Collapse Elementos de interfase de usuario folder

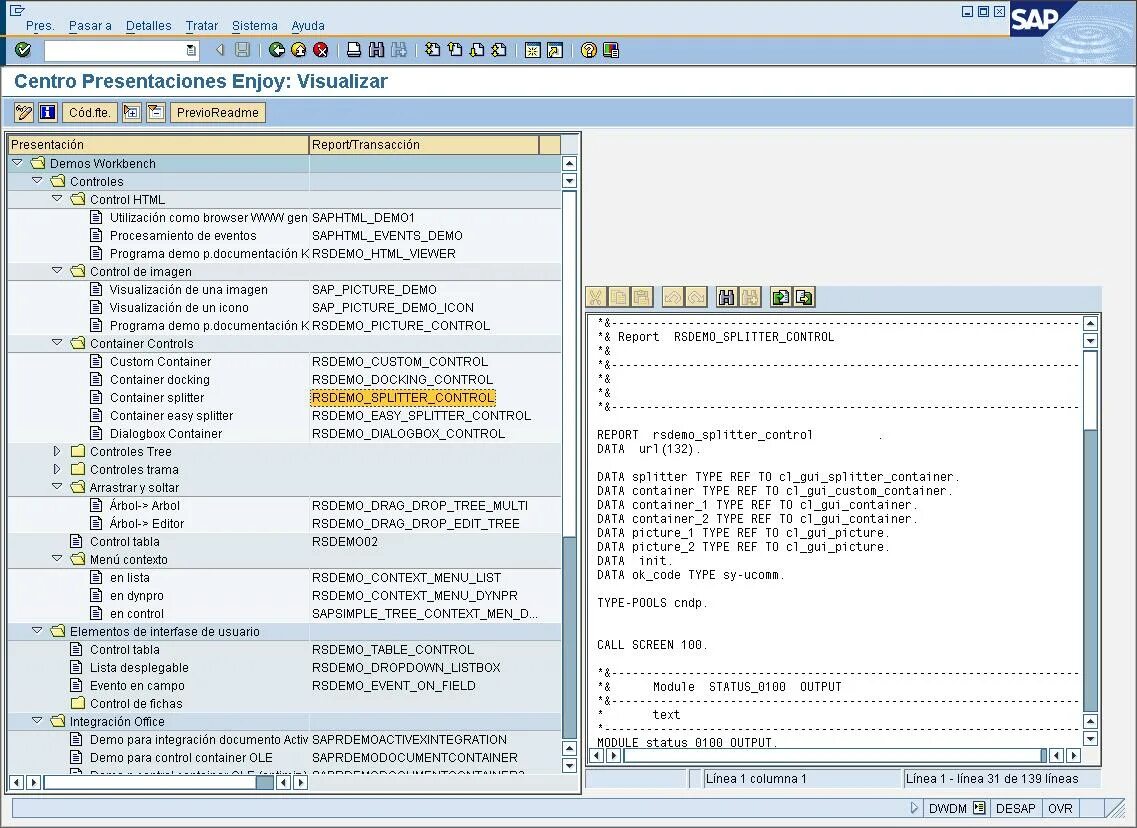(x=37, y=631)
